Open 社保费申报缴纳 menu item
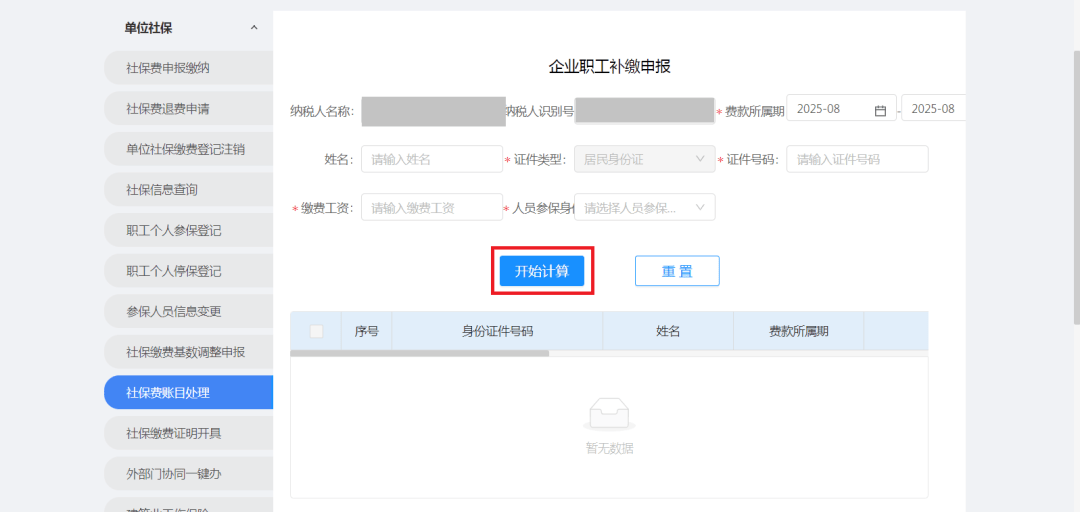The height and width of the screenshot is (512, 1080). (189, 68)
